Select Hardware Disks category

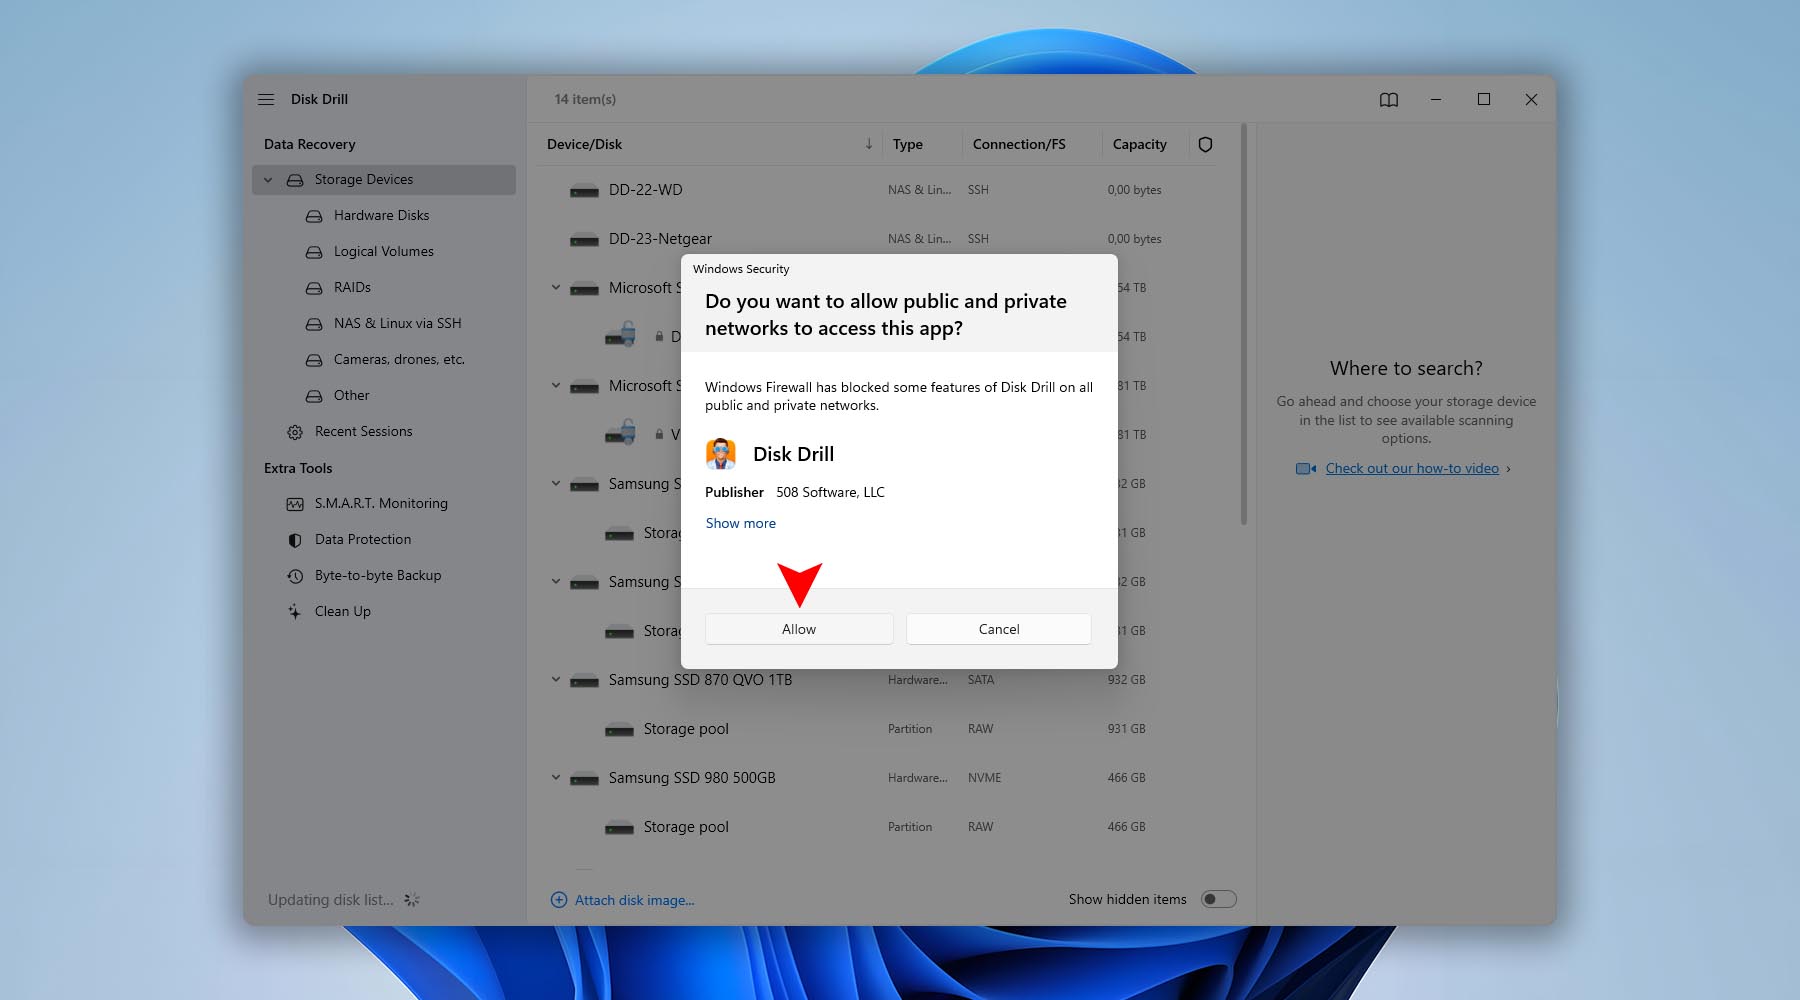click(382, 216)
